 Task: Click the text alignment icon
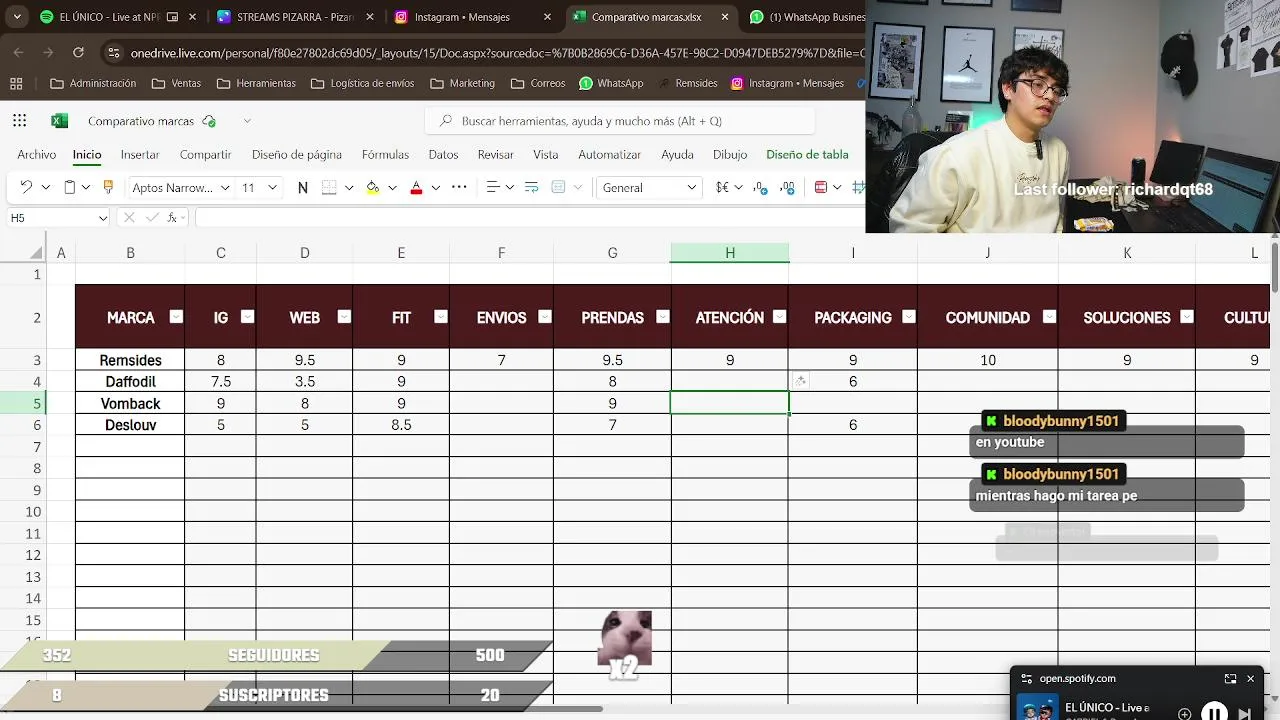tap(492, 187)
